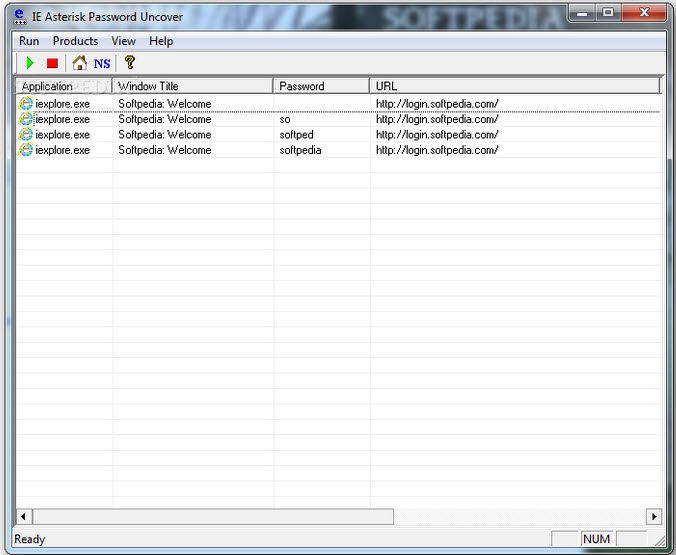Click 'Softpedia: Welcome' in the row with empty password
The height and width of the screenshot is (555, 676).
pyautogui.click(x=165, y=103)
